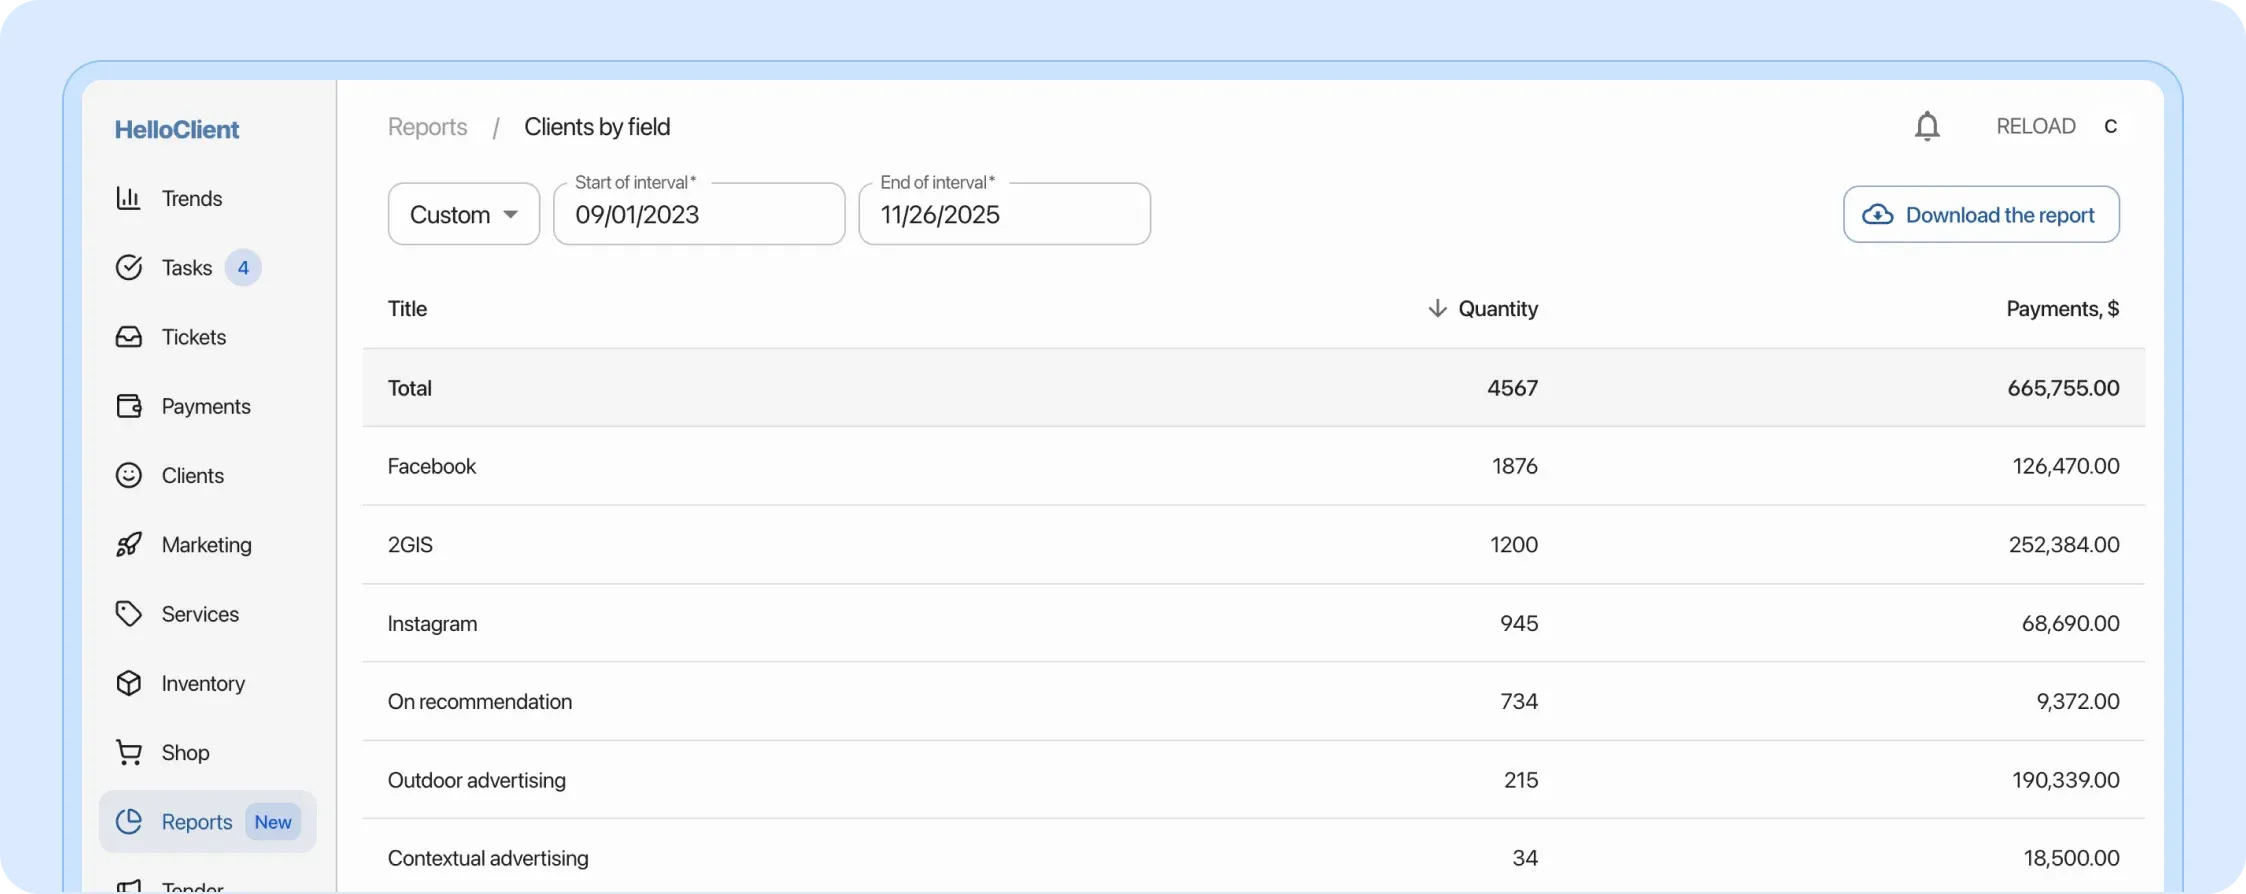Click Instagram quantity 945
Screen dimensions: 2246x894
pyautogui.click(x=1519, y=623)
